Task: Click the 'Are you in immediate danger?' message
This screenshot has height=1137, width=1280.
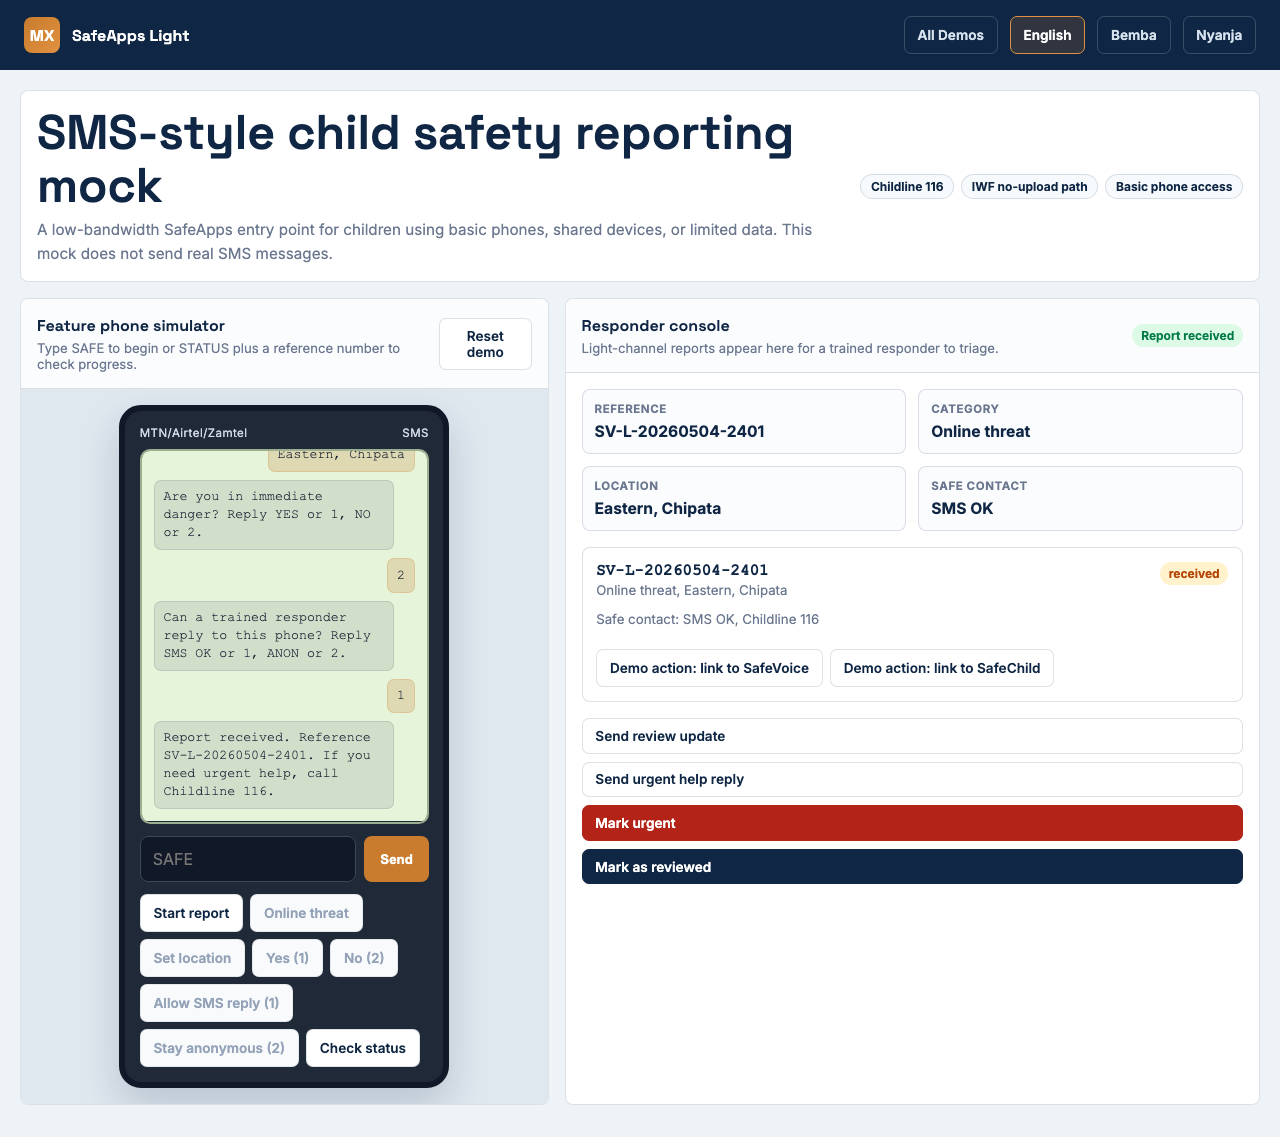Action: [x=274, y=515]
